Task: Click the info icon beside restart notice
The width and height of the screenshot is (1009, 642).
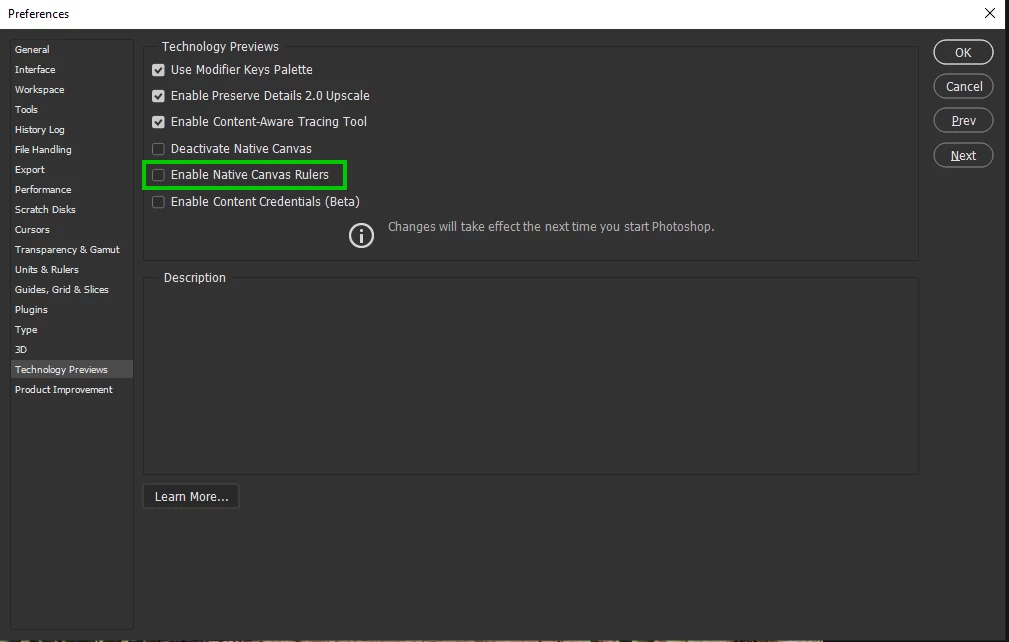Action: [x=361, y=235]
